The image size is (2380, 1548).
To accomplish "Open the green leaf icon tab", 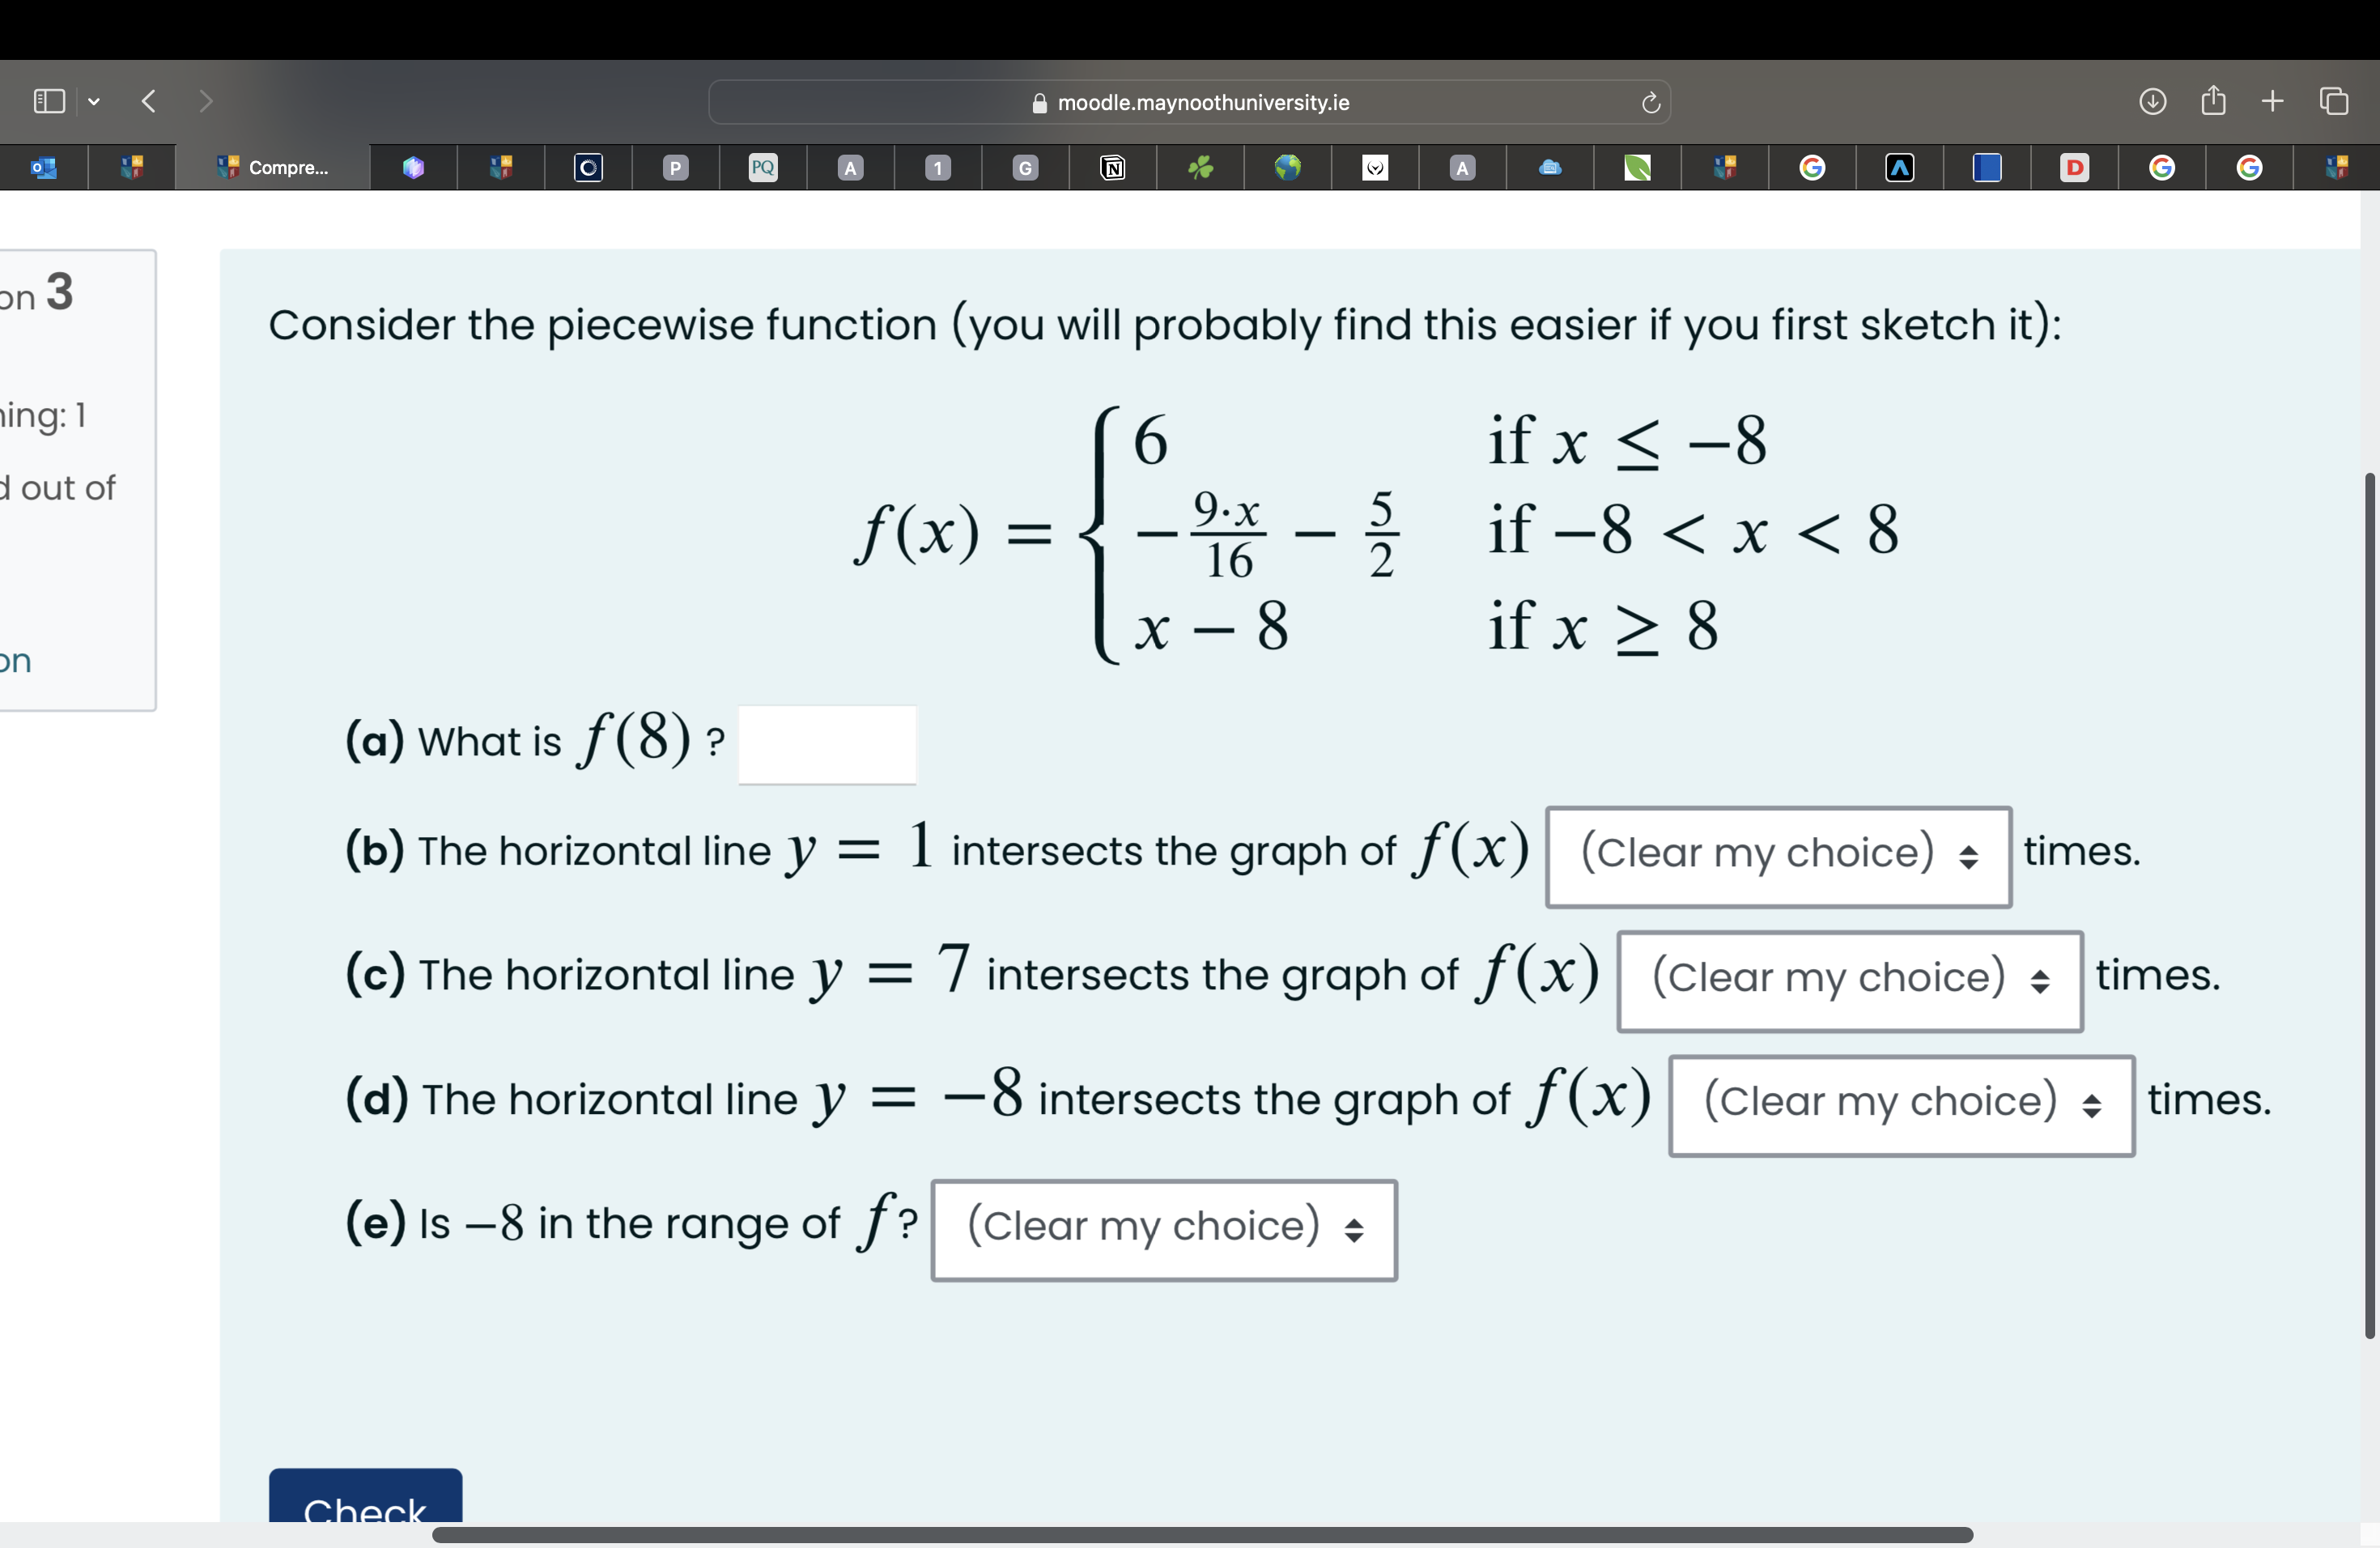I will tap(1637, 167).
